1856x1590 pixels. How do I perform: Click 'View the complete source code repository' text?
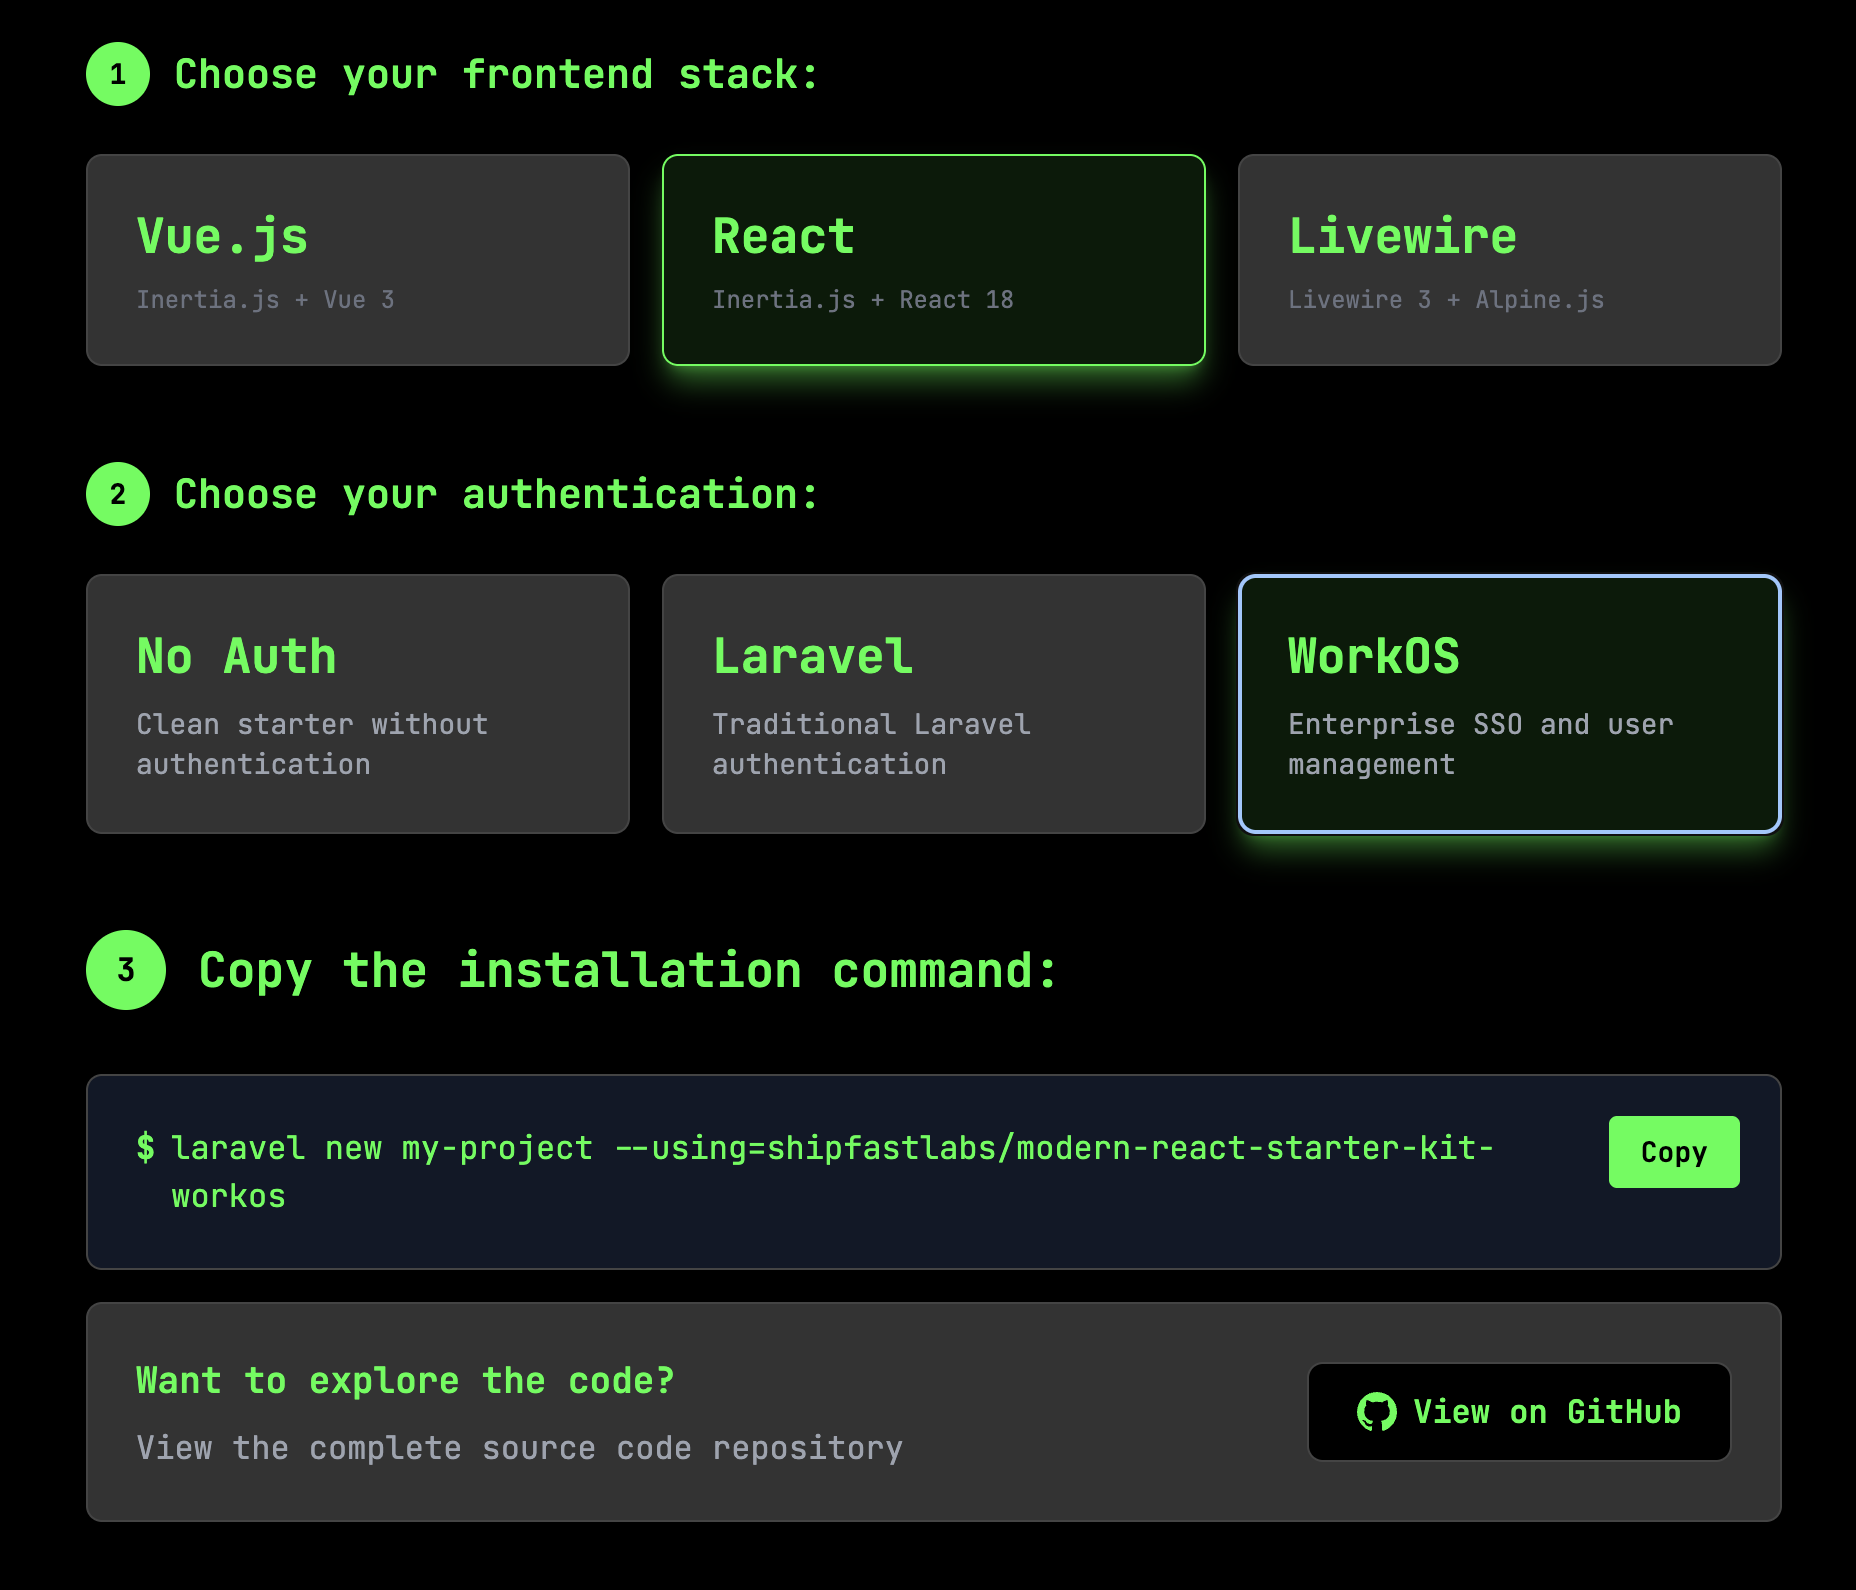coord(519,1448)
